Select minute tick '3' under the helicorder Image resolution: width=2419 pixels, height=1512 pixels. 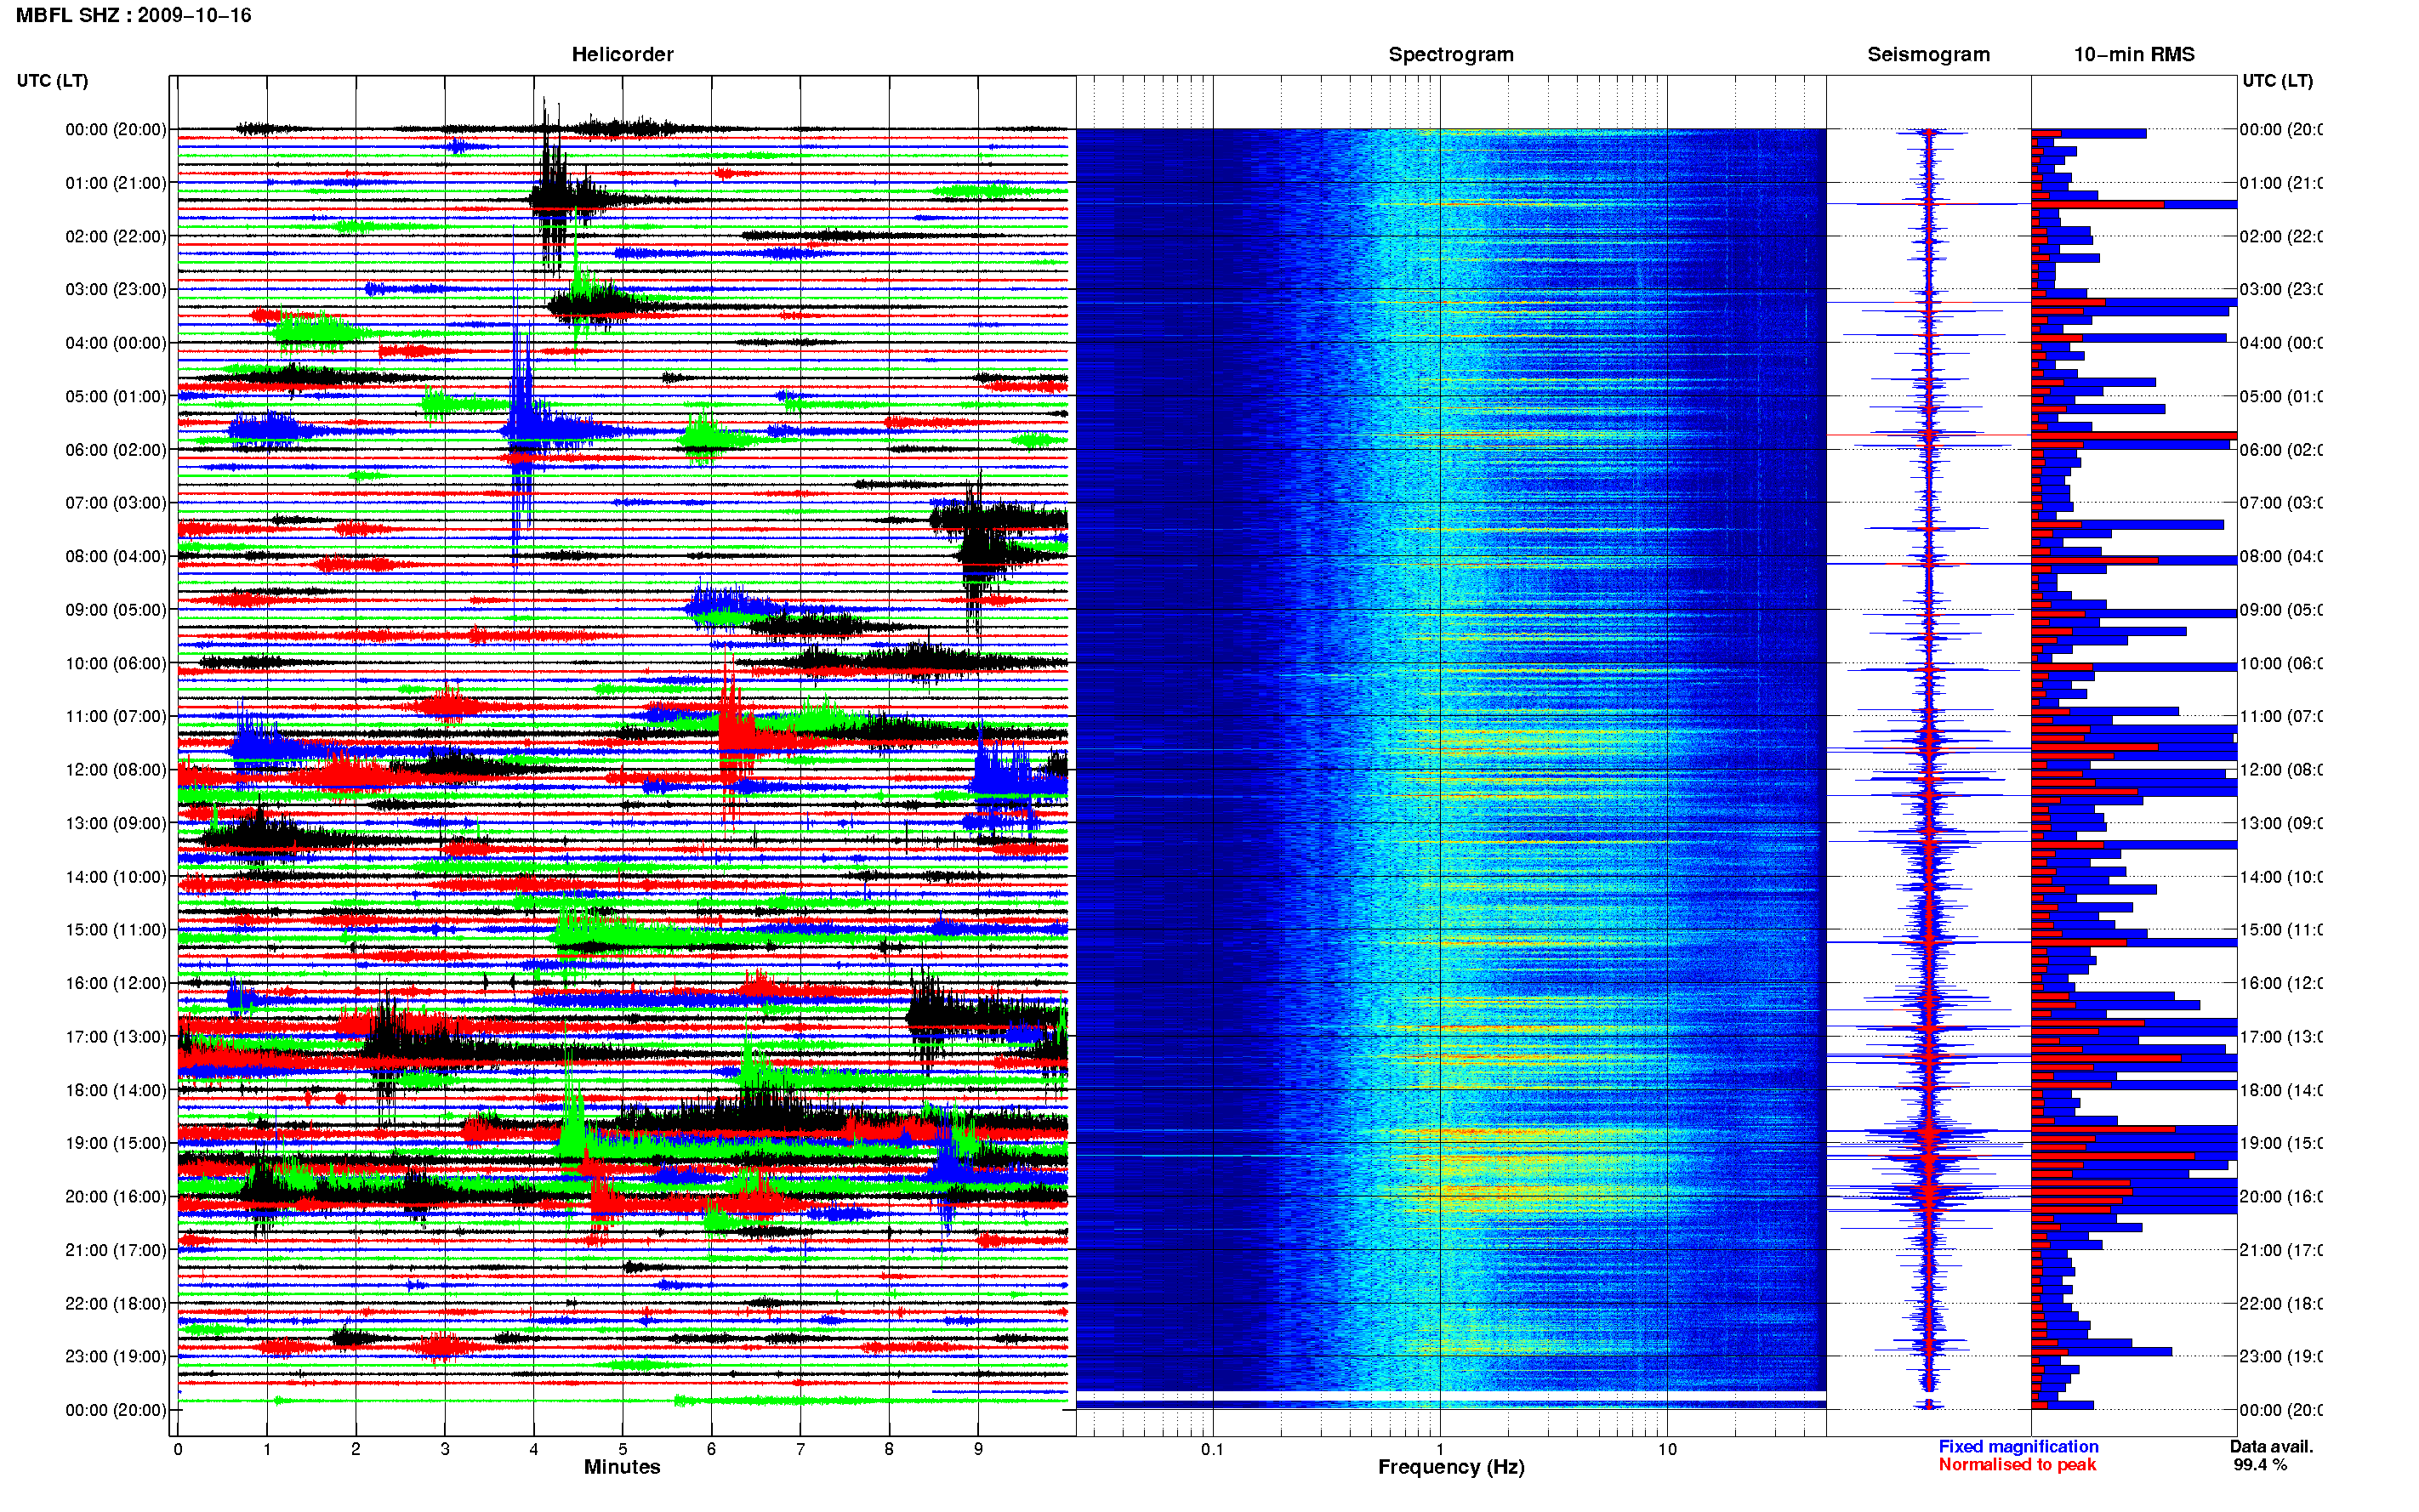pos(445,1448)
